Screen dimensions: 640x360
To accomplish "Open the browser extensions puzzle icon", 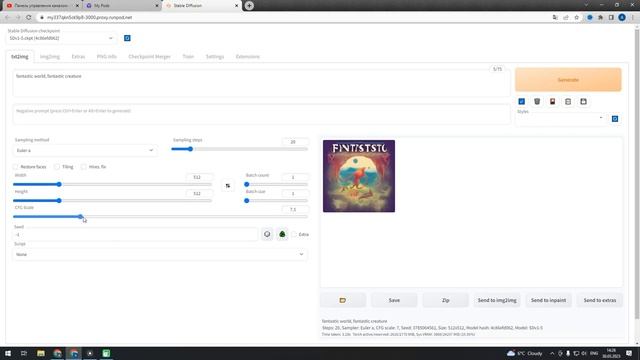I will tap(600, 18).
